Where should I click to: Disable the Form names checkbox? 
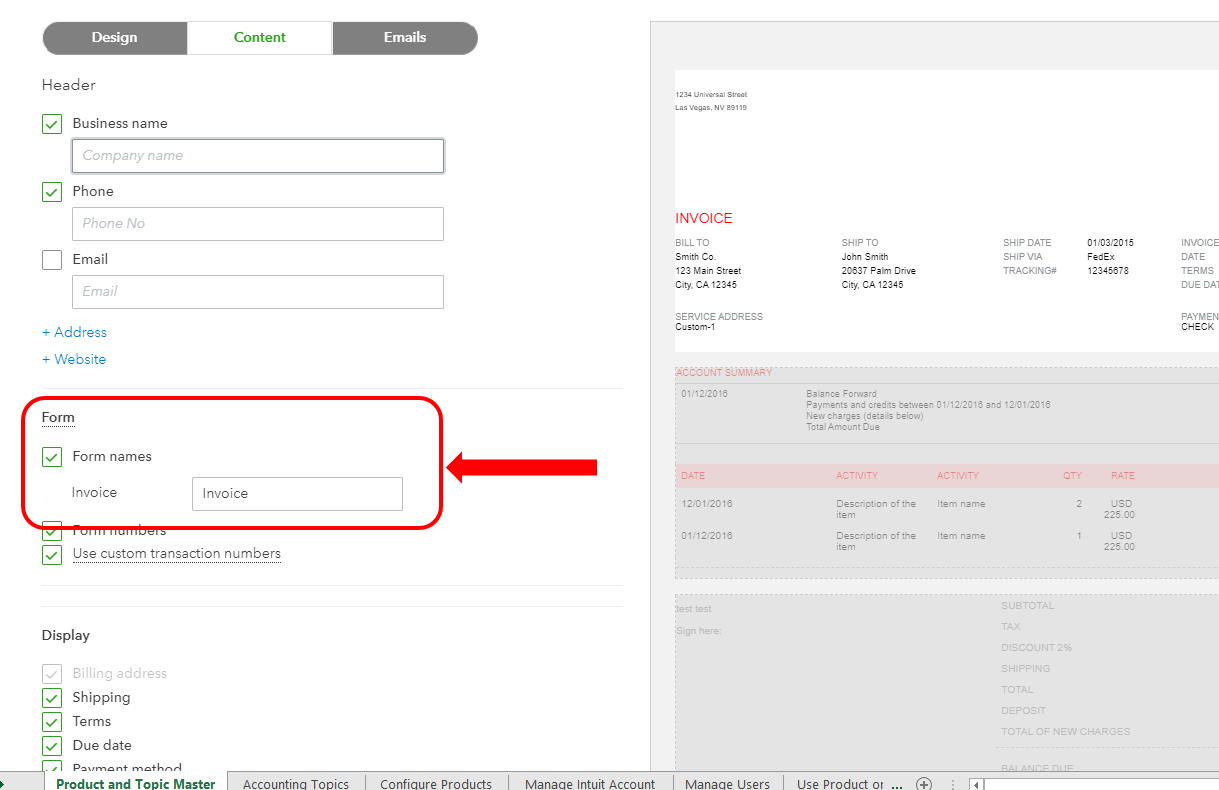coord(51,457)
